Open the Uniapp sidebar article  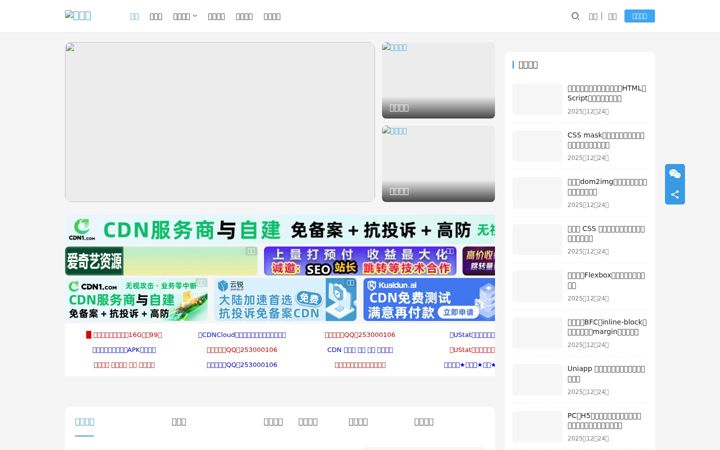coord(606,374)
